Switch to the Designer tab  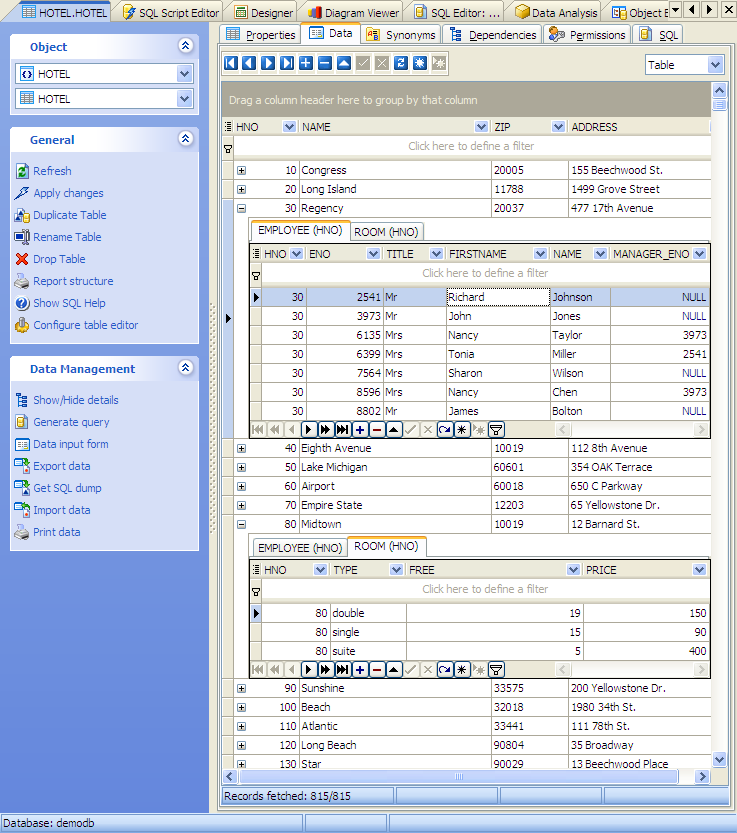click(x=264, y=13)
